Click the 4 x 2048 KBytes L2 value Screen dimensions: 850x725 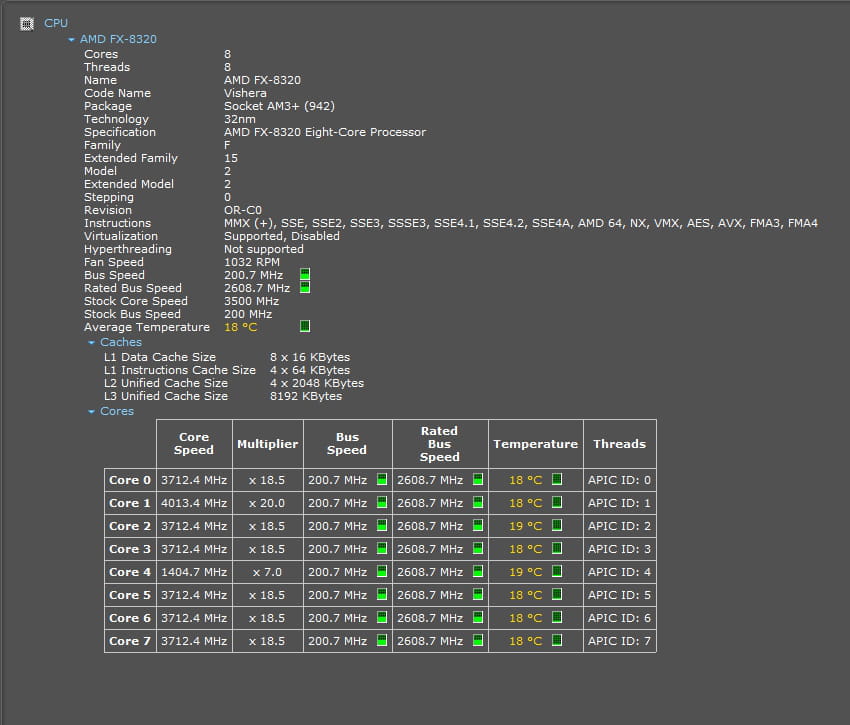pos(317,383)
